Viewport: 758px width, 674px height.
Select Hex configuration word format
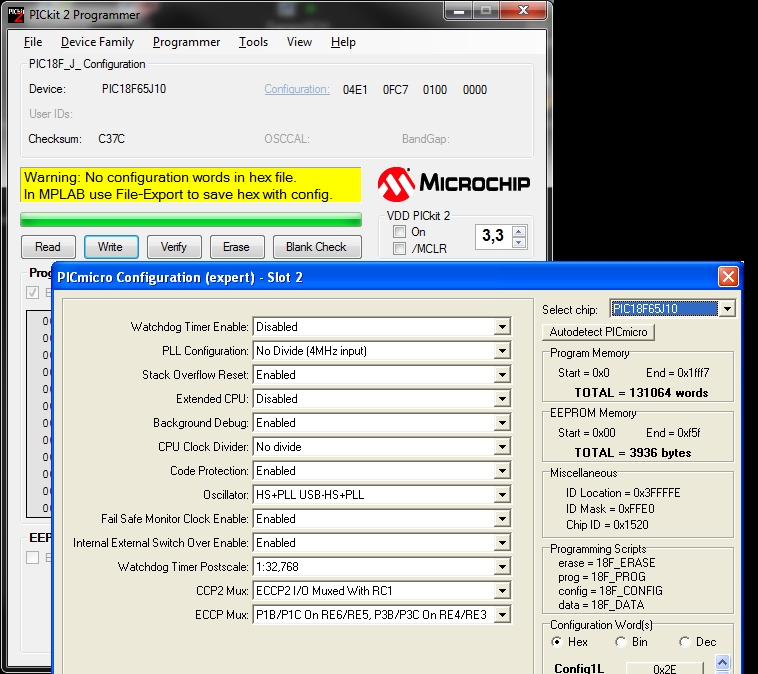[x=557, y=642]
